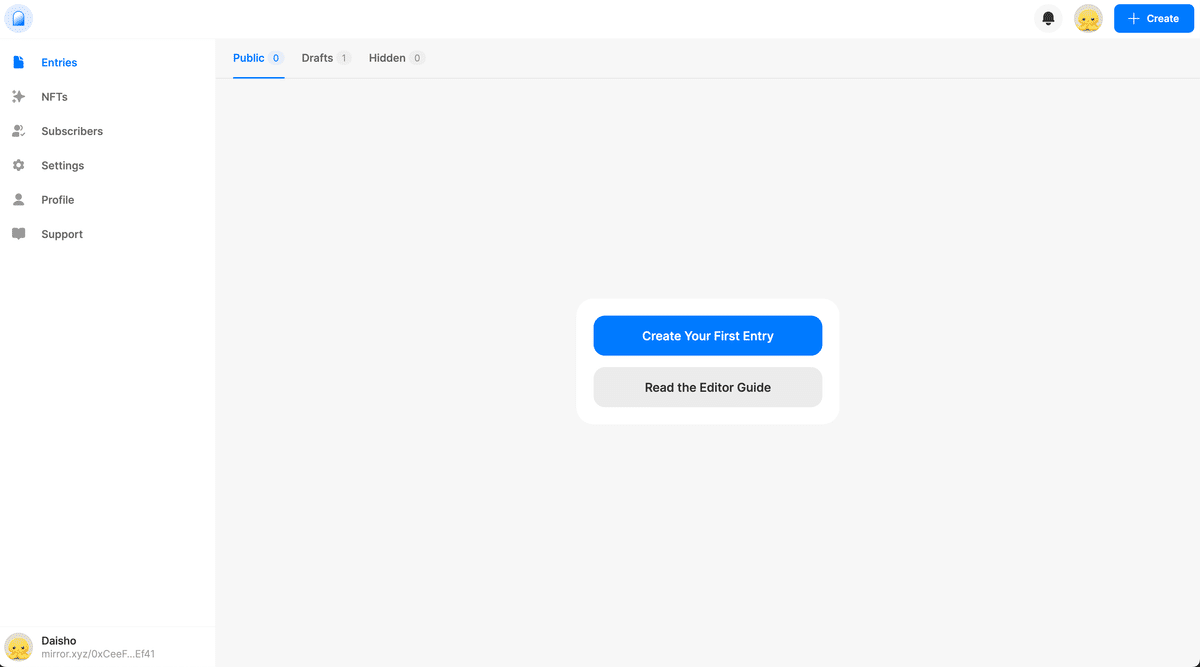Viewport: 1200px width, 667px height.
Task: Select the Public tab
Action: [x=248, y=57]
